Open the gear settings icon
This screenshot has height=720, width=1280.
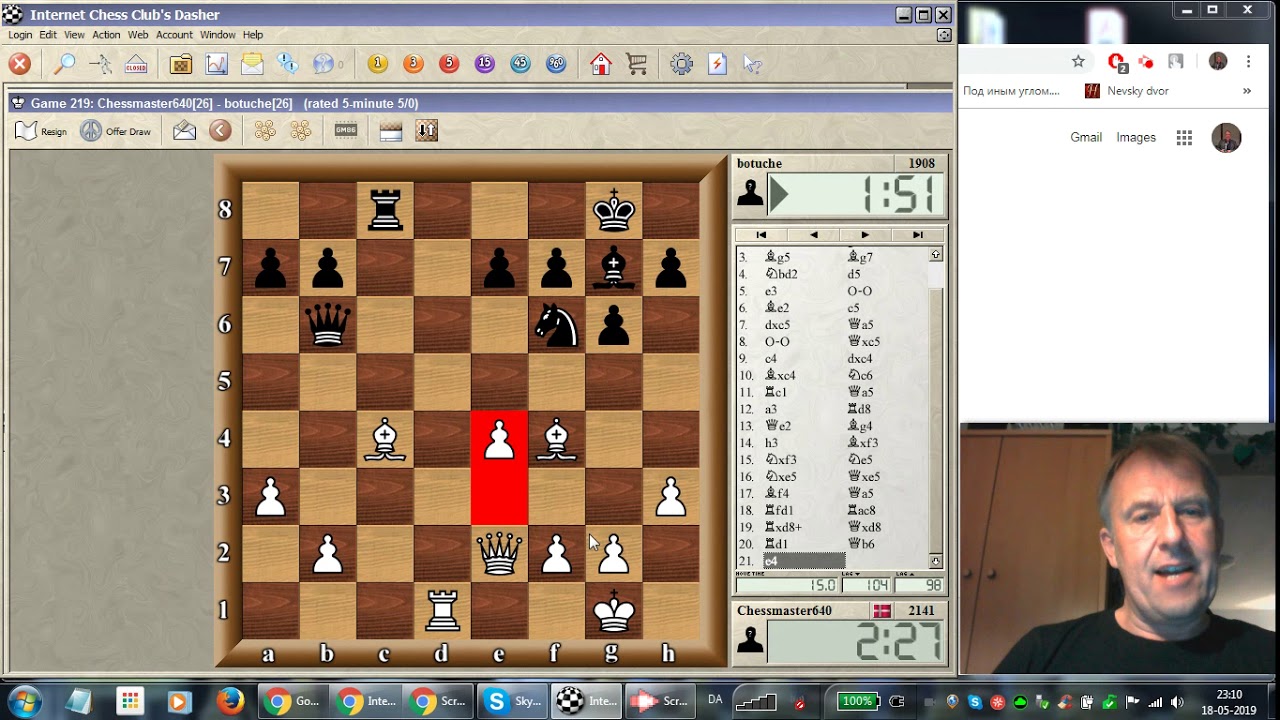coord(681,64)
